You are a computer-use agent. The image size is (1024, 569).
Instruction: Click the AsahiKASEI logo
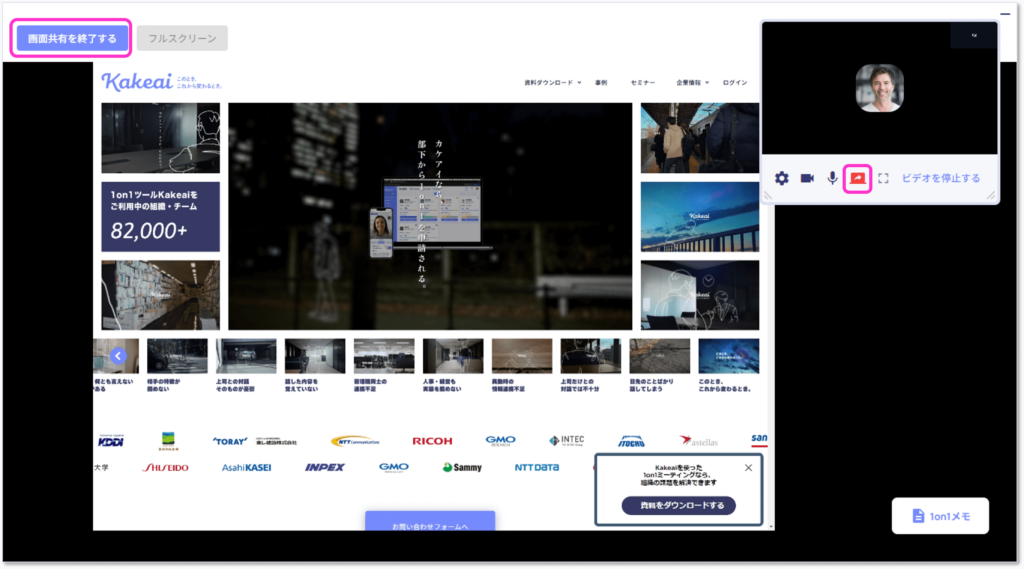click(246, 468)
